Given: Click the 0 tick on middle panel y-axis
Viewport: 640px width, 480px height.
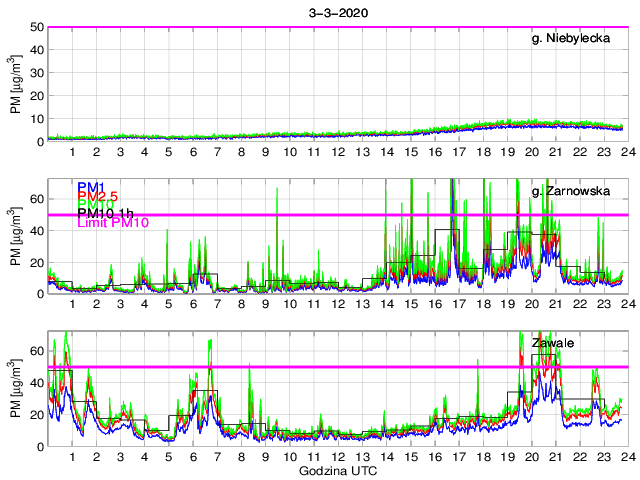Looking at the screenshot, I should point(38,294).
